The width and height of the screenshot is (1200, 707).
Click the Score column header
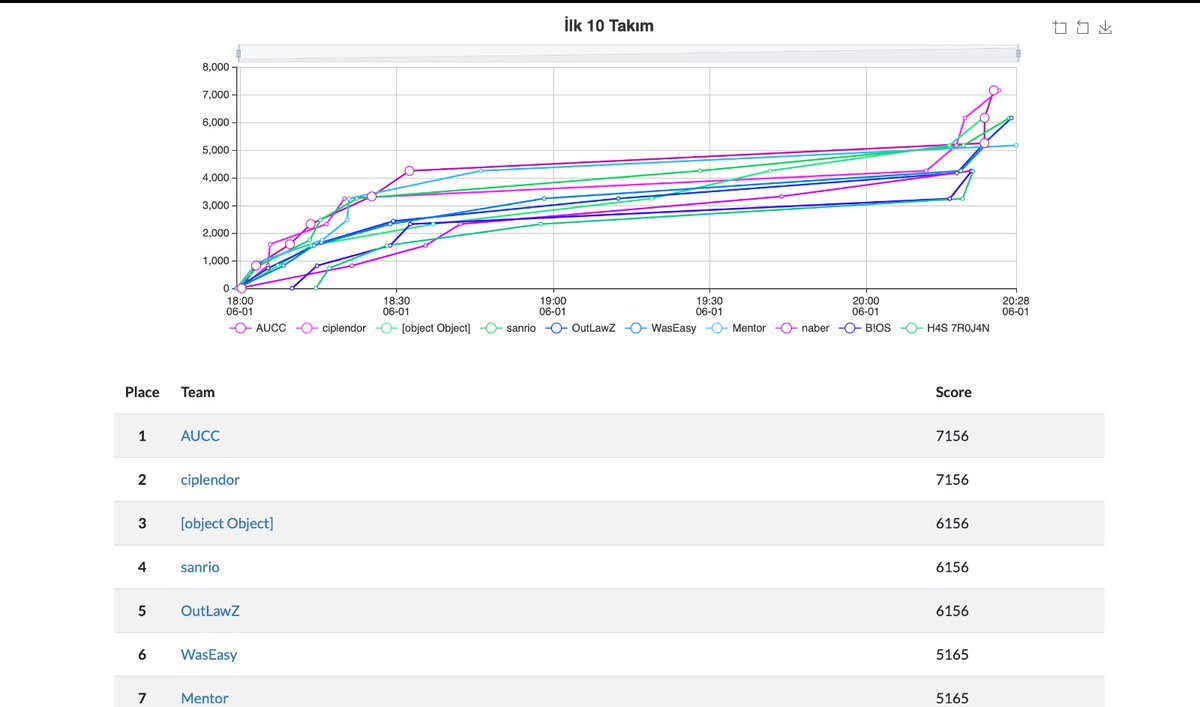click(x=953, y=392)
